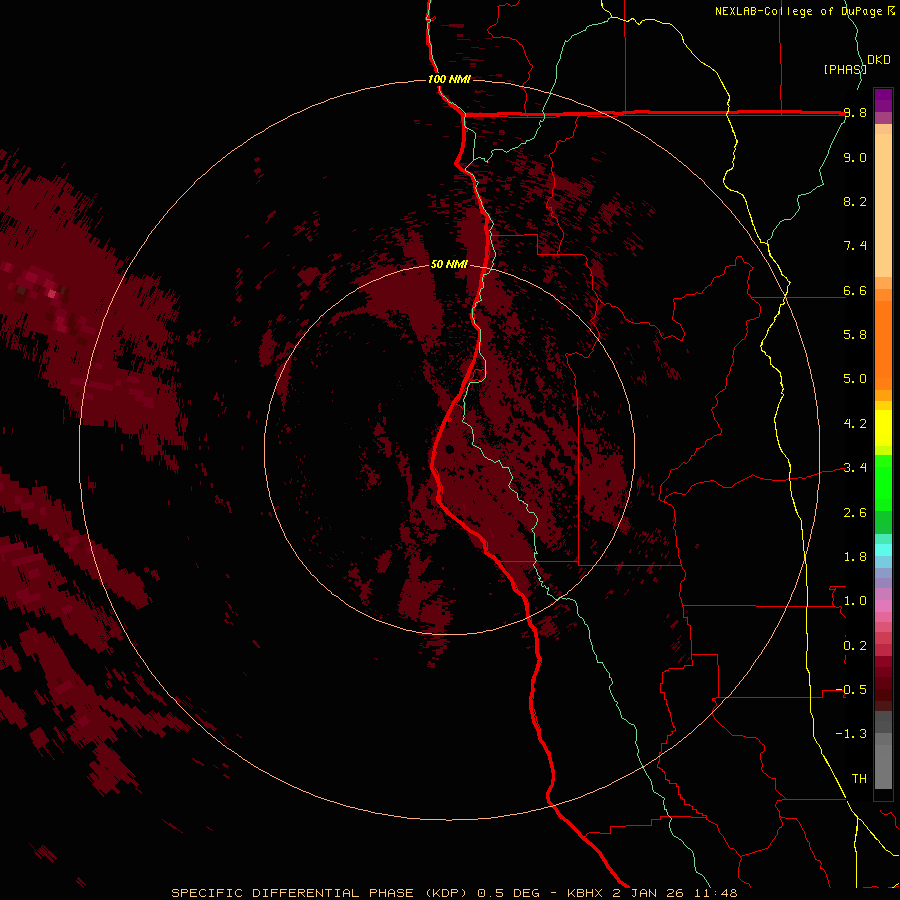Select the 9.8 scale value
Screen dimensions: 900x900
pos(855,113)
